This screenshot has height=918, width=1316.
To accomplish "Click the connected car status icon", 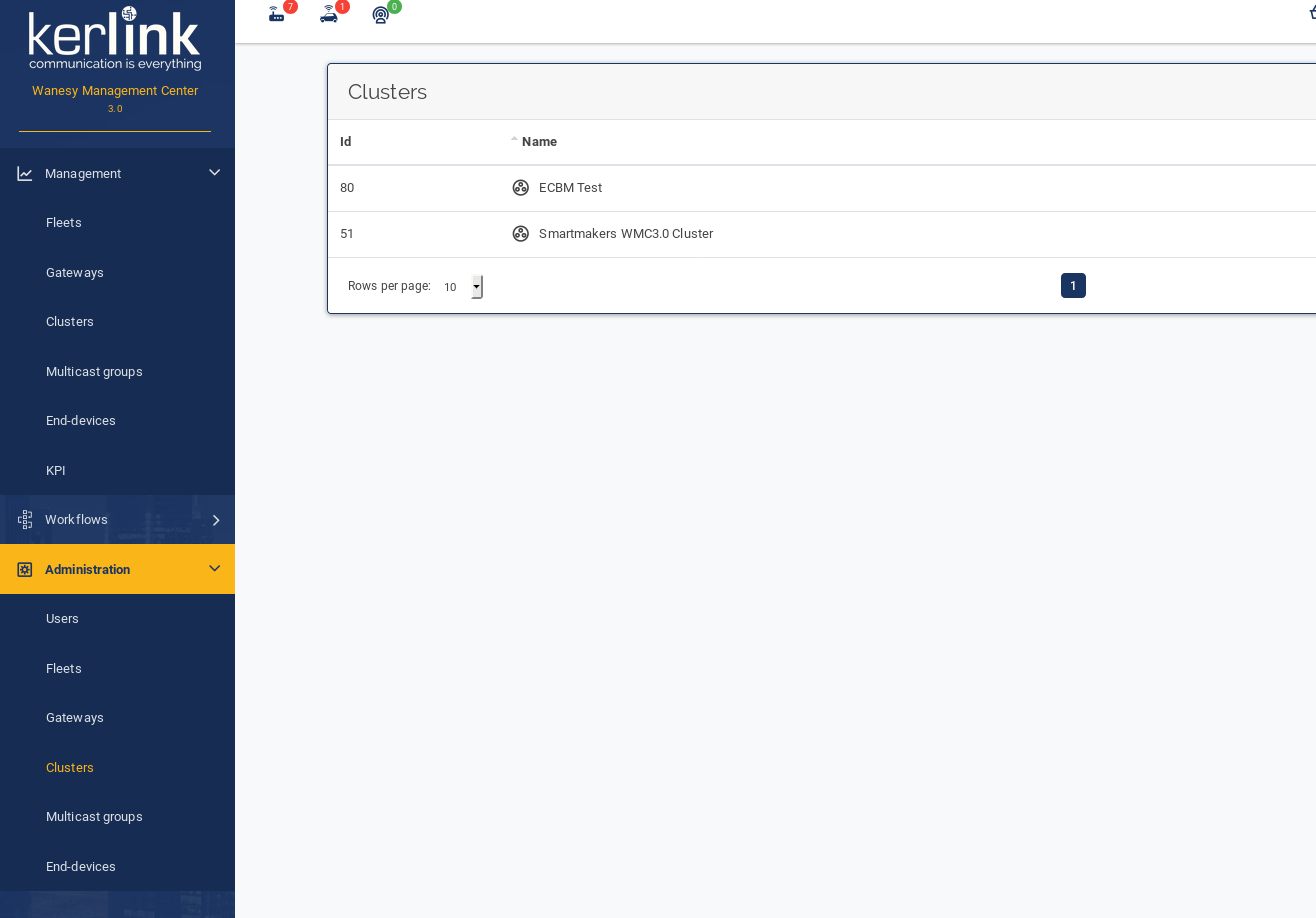I will [328, 15].
